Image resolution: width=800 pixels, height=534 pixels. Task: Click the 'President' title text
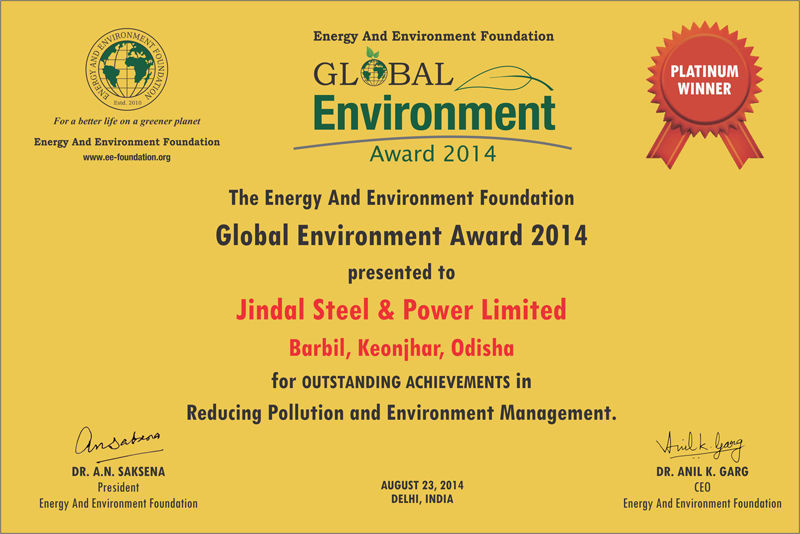pos(118,488)
